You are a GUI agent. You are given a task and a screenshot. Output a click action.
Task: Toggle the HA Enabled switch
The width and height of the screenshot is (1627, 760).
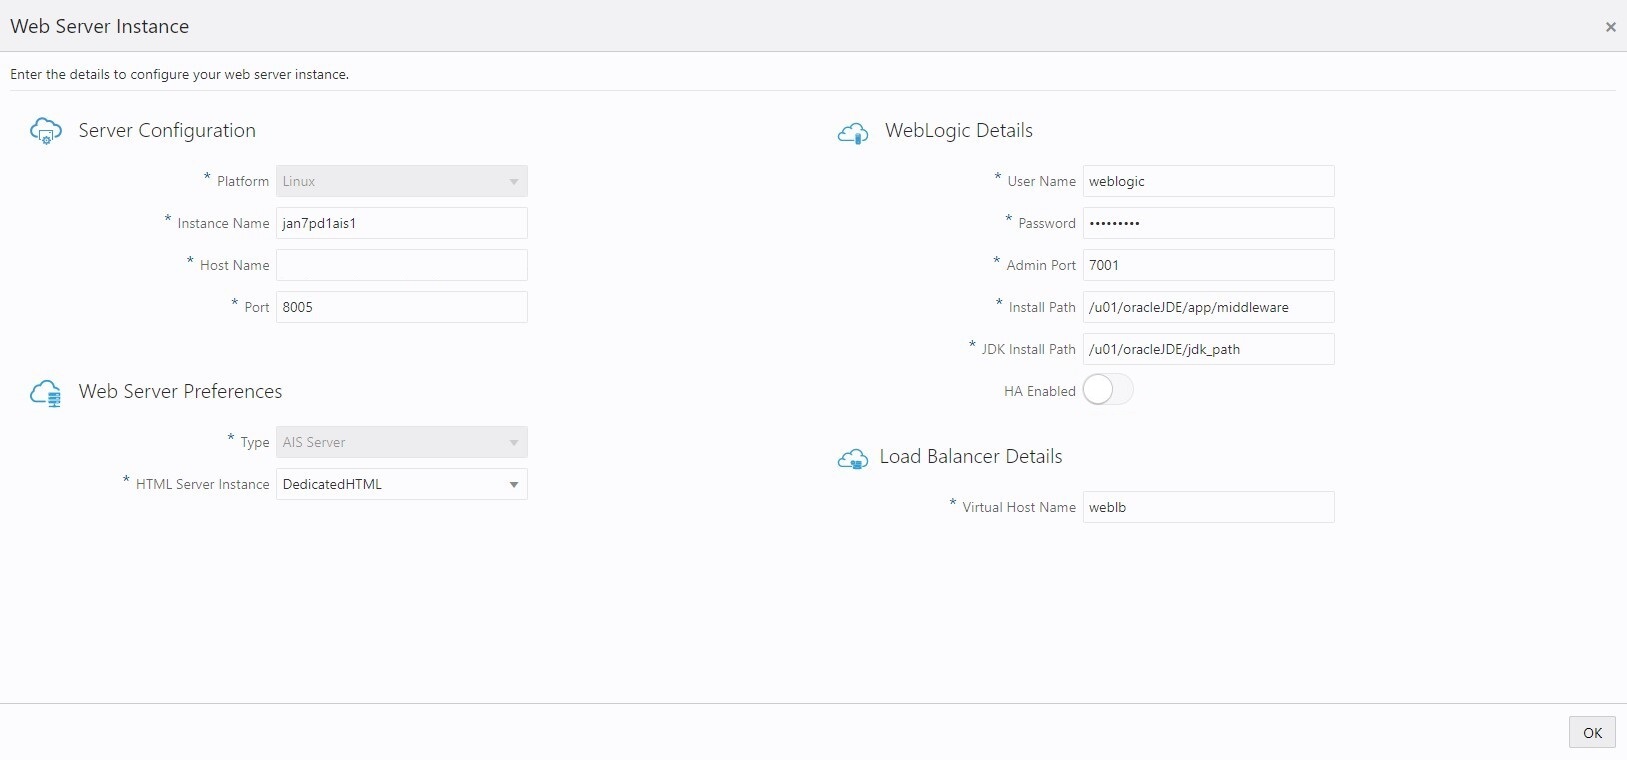[x=1108, y=390]
